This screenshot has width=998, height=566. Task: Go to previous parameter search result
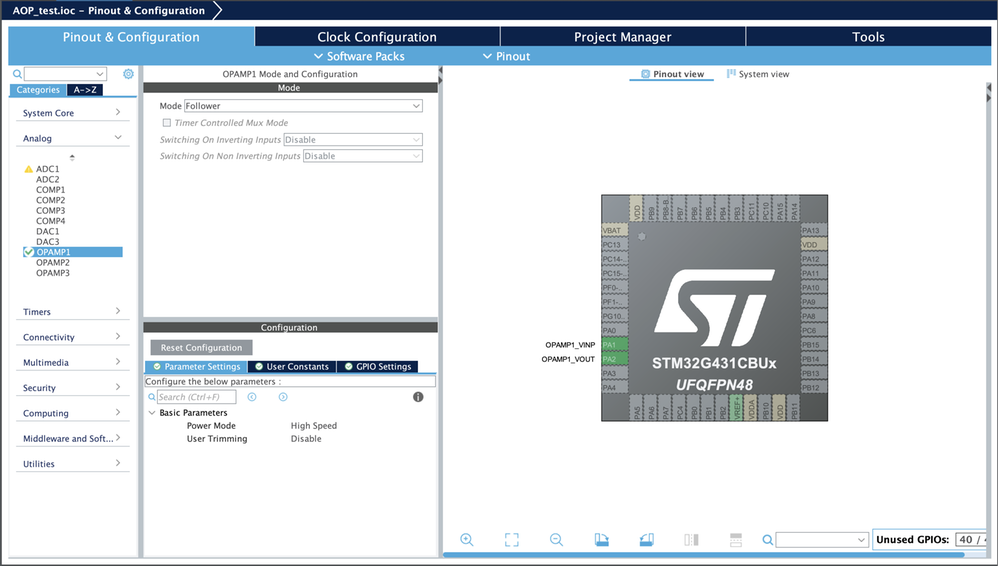[x=252, y=397]
